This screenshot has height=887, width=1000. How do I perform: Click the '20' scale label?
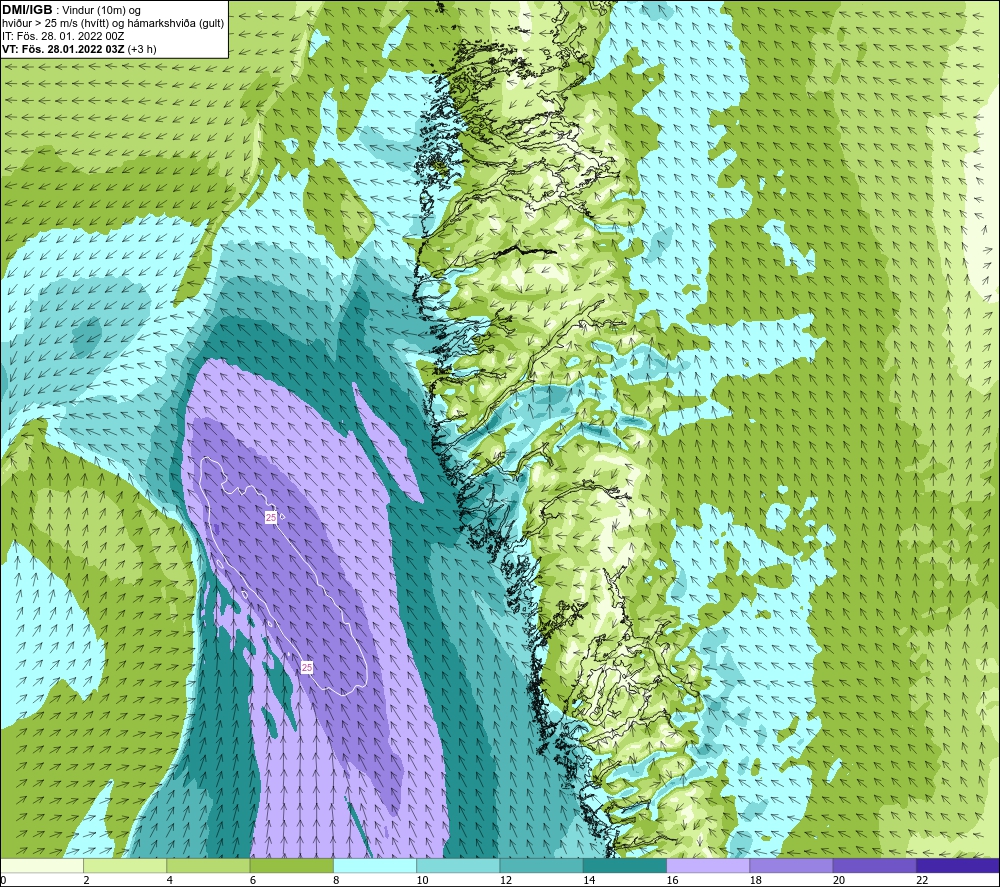click(839, 880)
